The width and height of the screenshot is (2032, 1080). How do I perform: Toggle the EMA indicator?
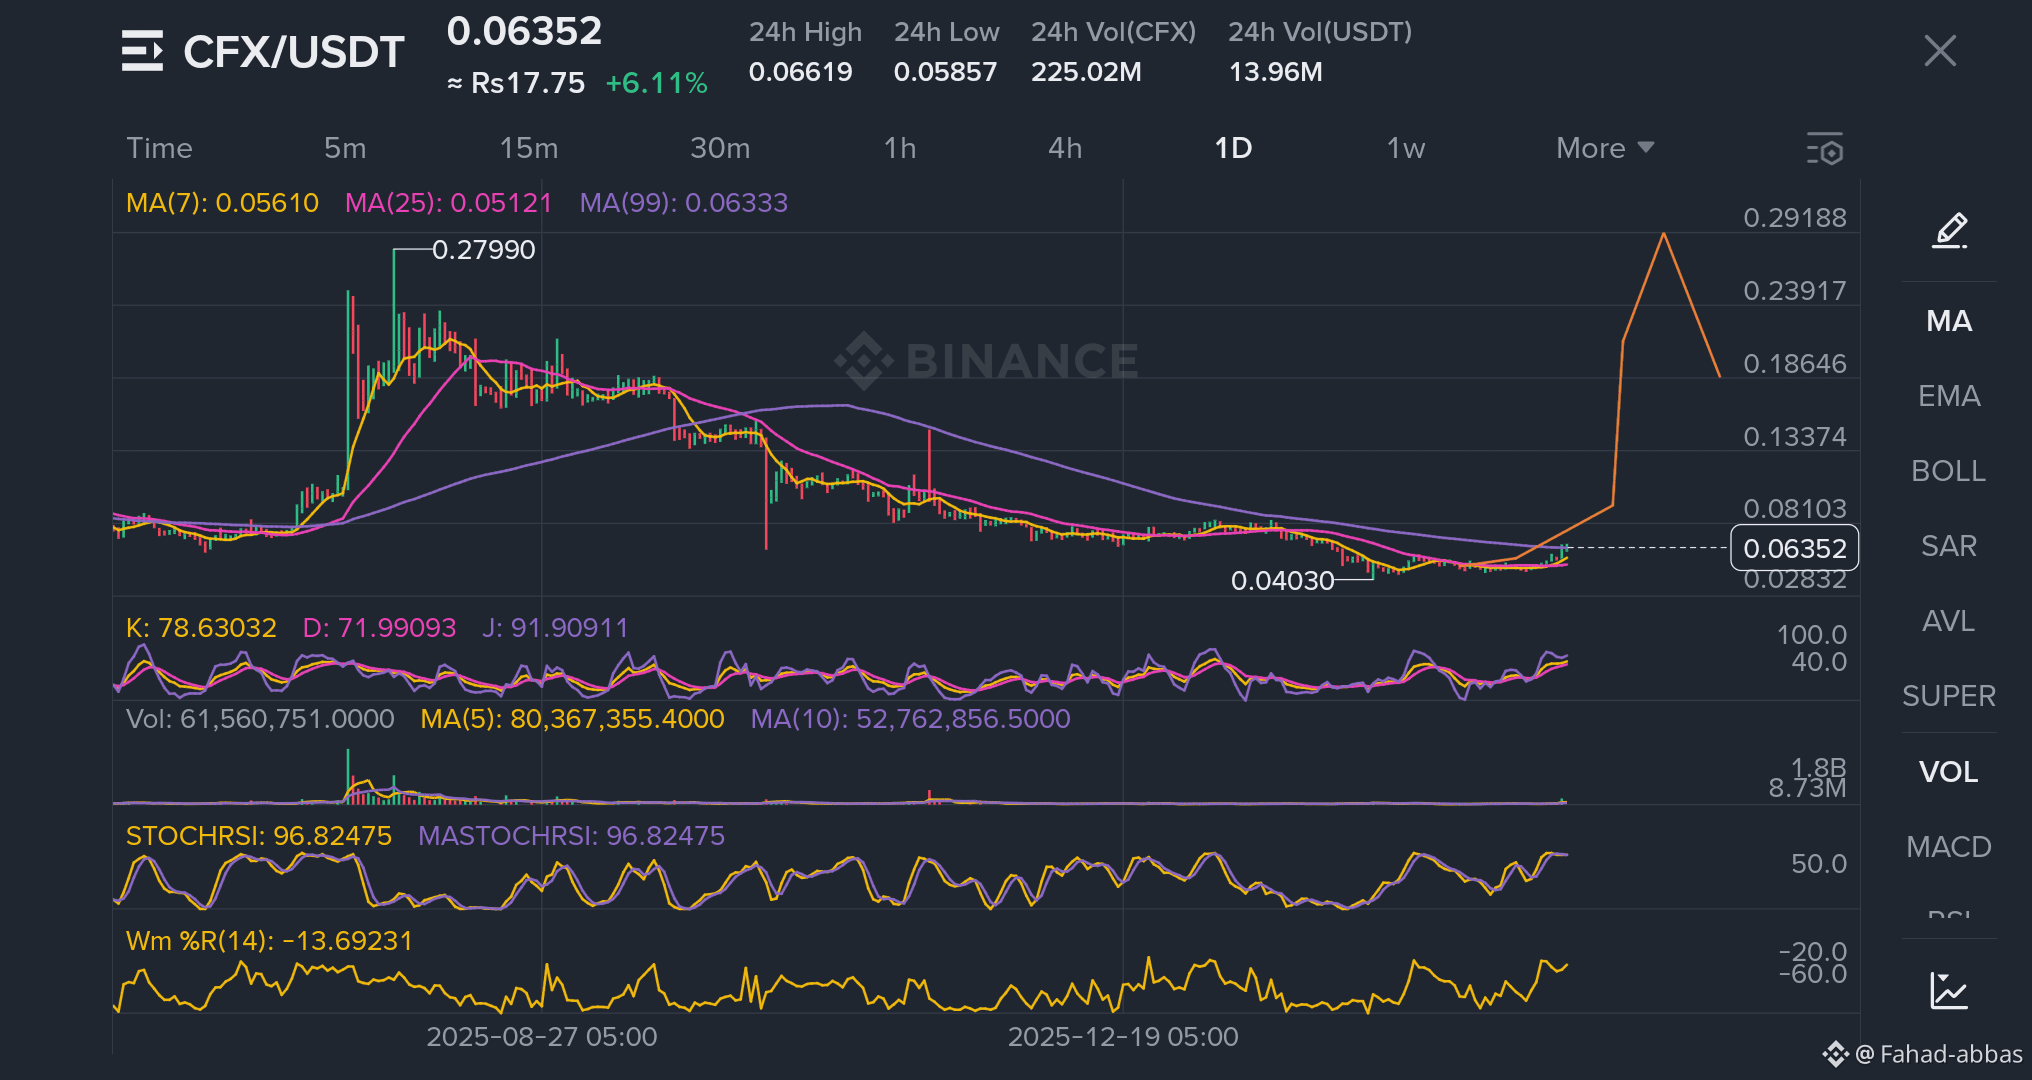(x=1949, y=396)
